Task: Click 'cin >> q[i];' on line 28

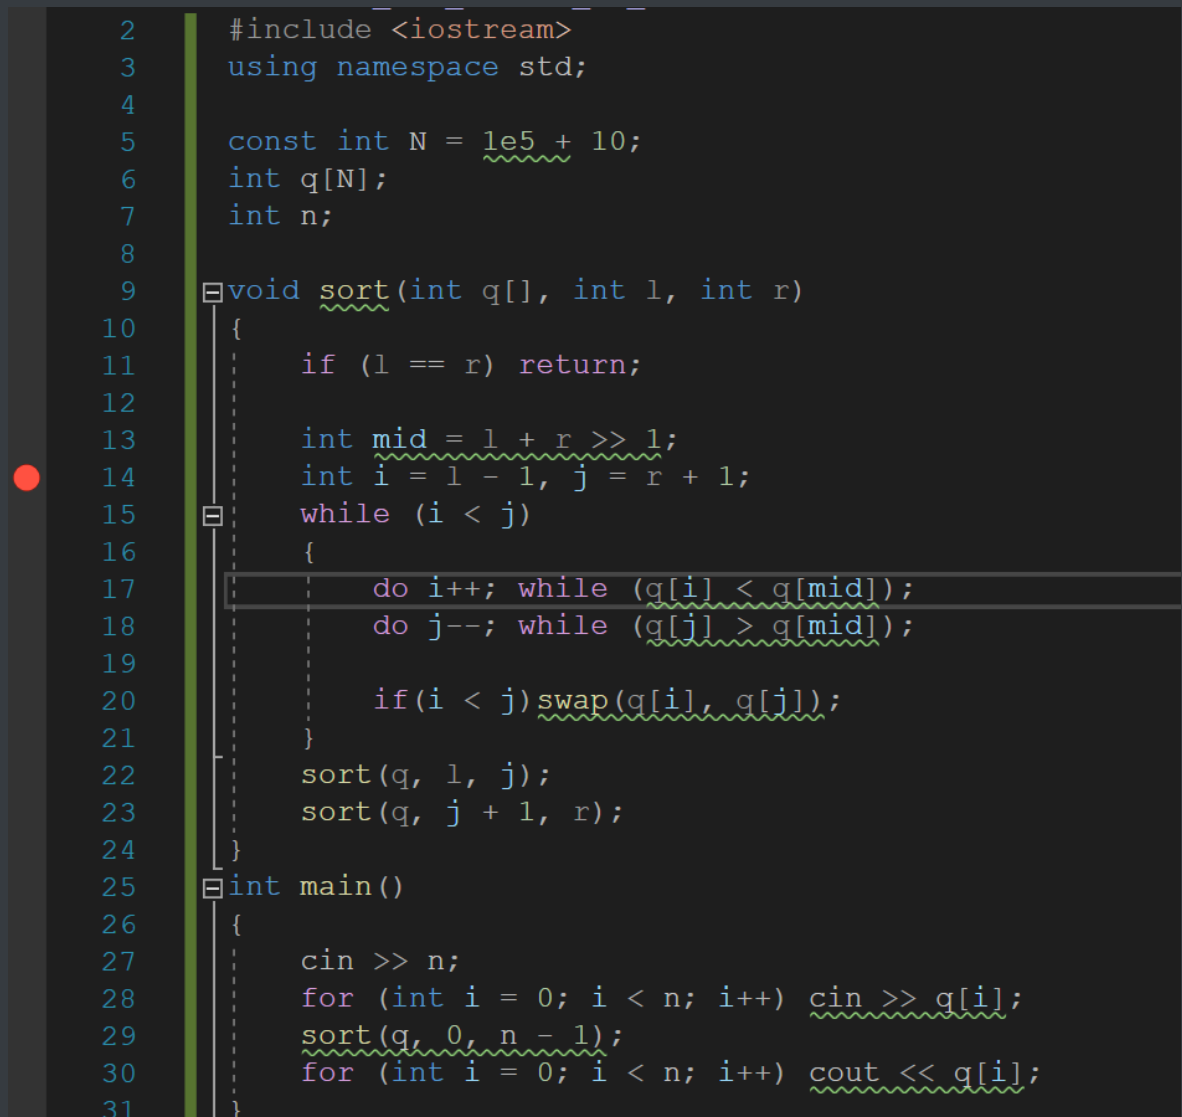Action: pos(916,999)
